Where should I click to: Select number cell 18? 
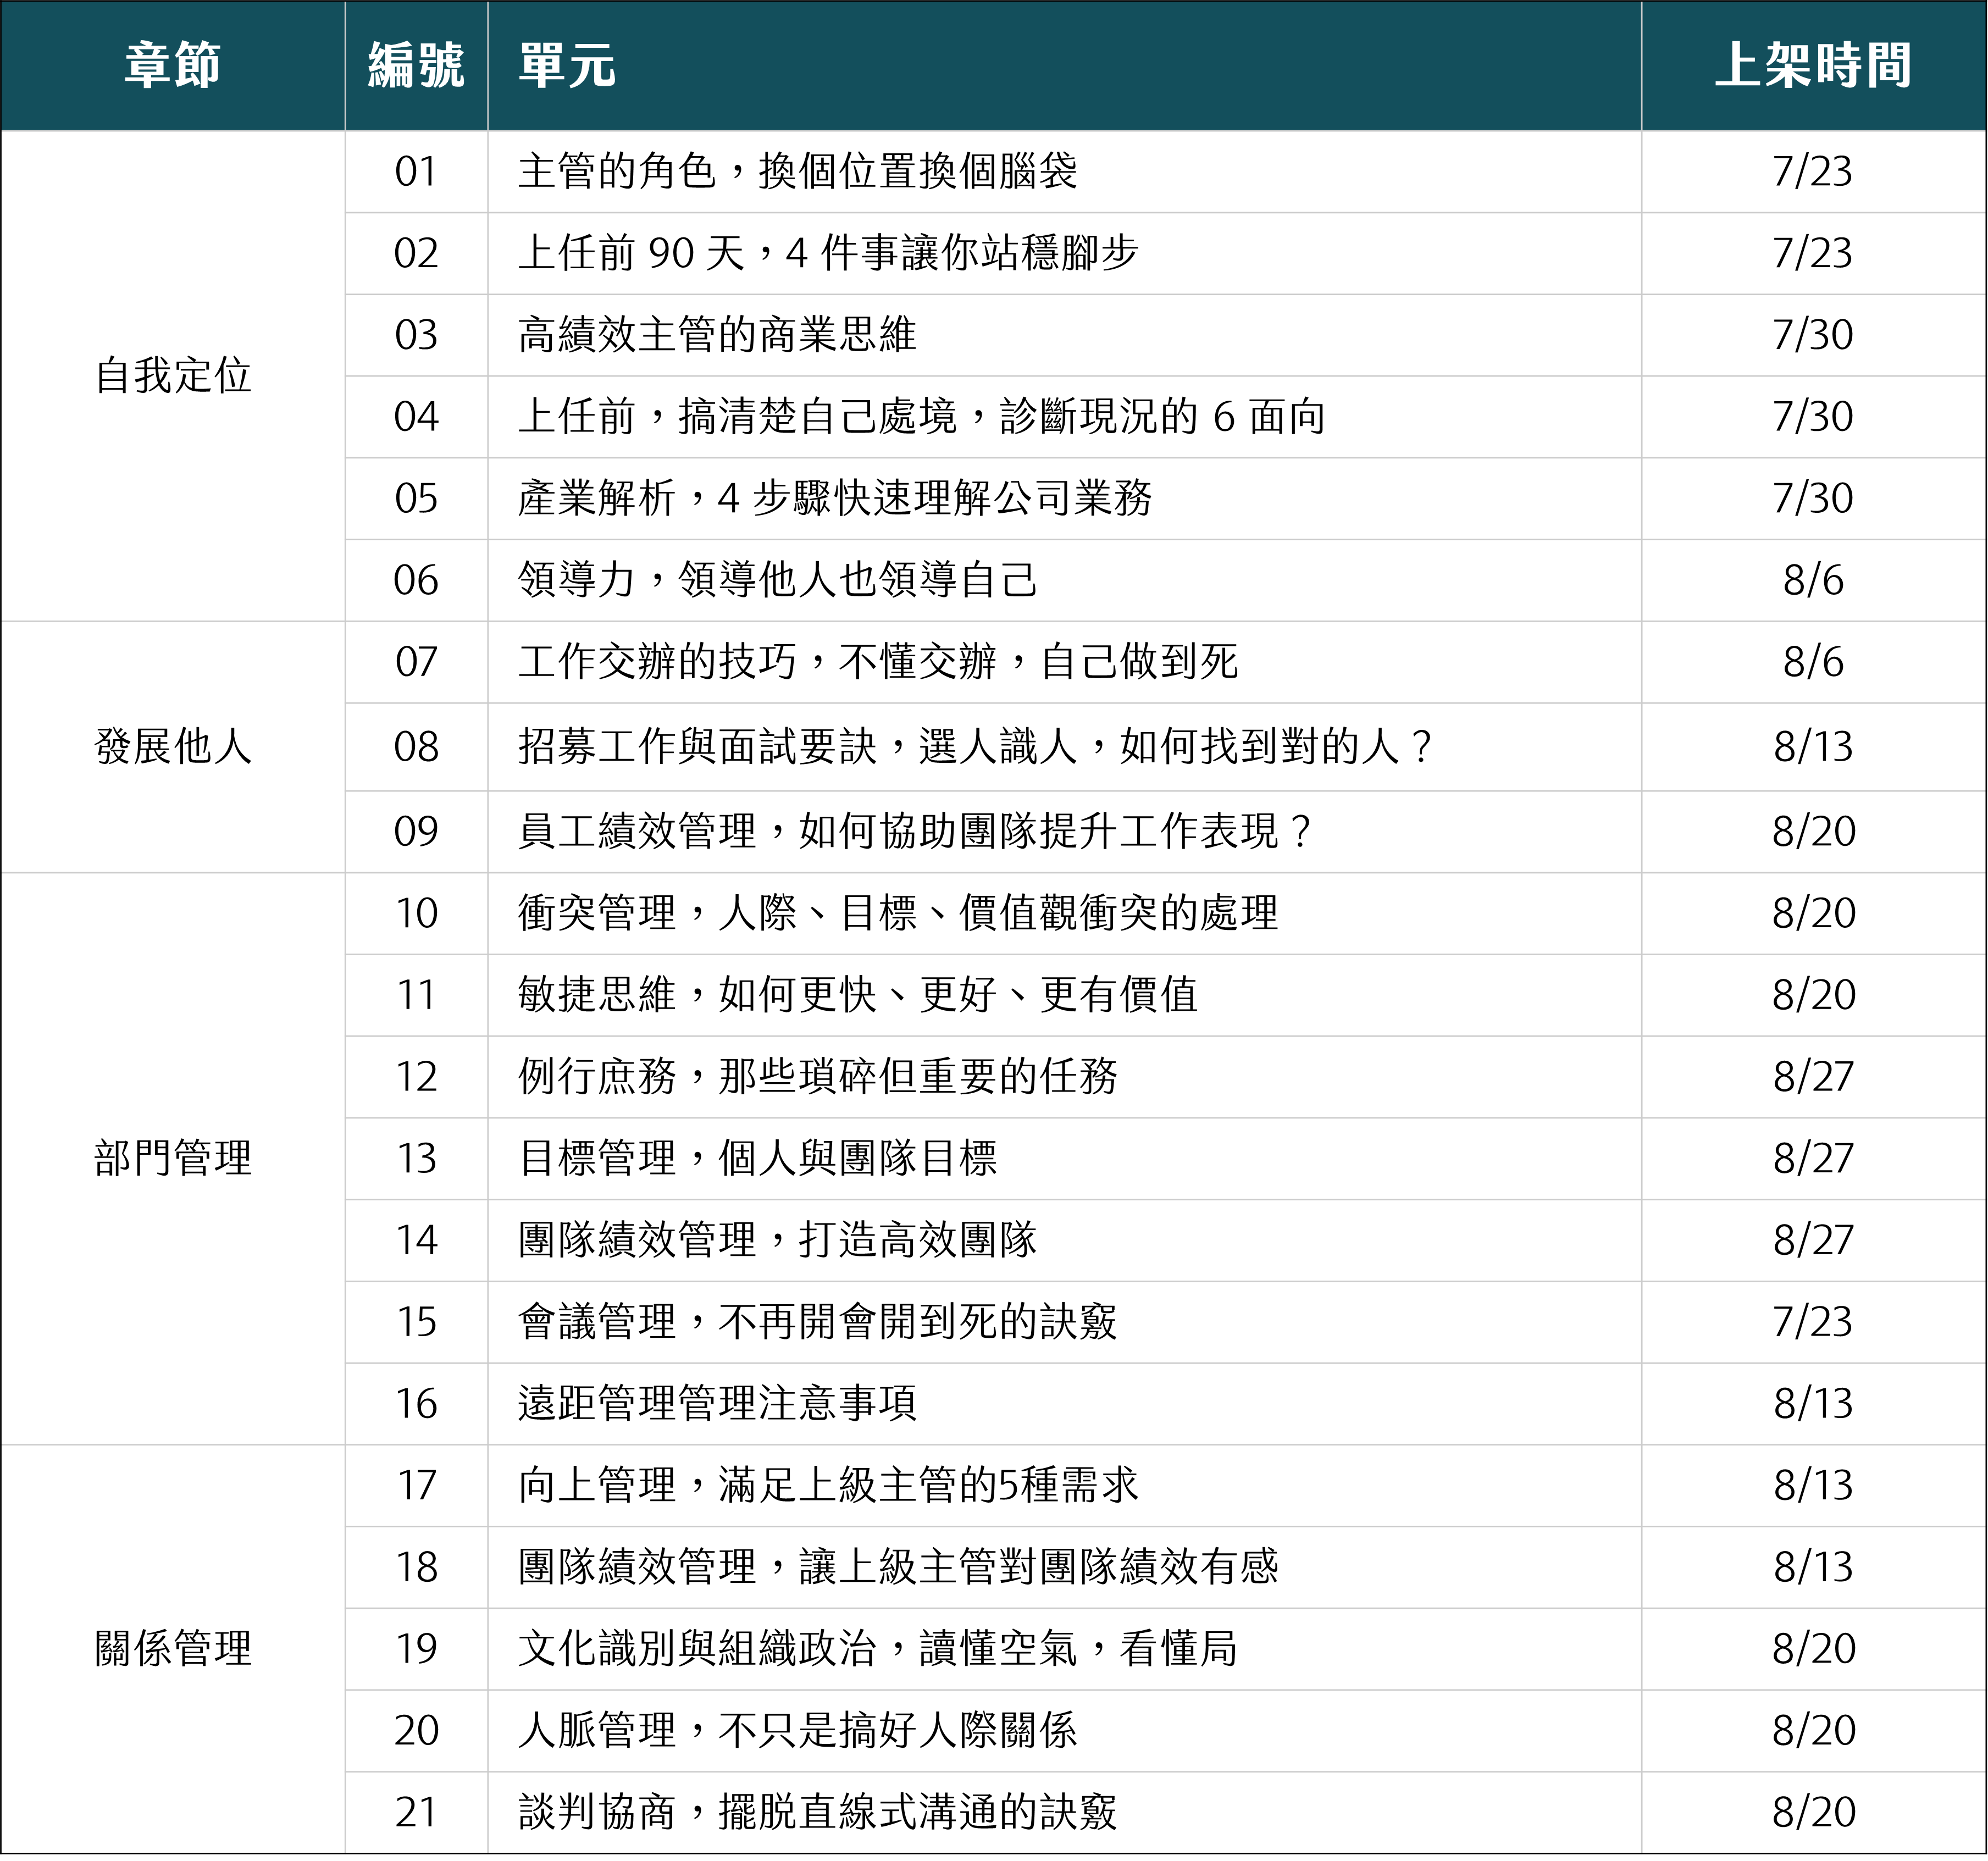[416, 1568]
